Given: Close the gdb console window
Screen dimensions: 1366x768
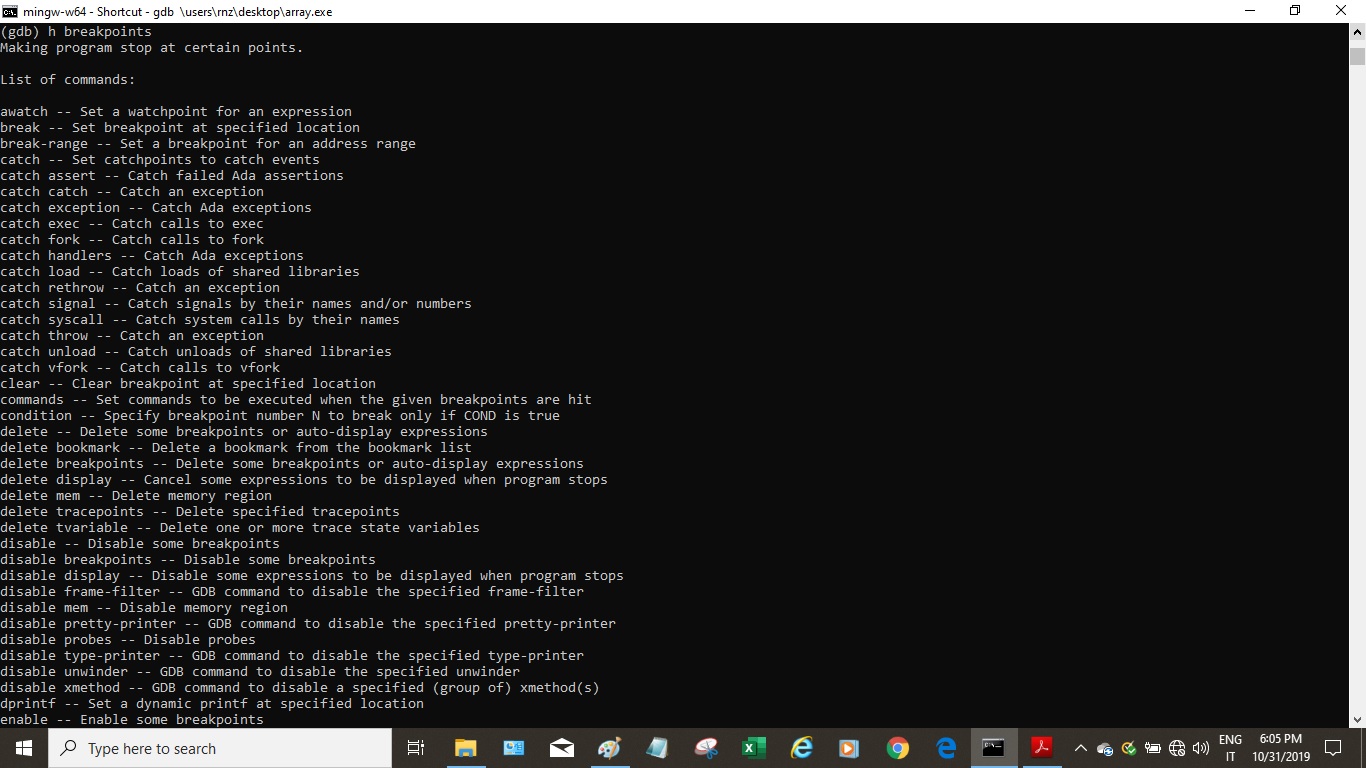Looking at the screenshot, I should (x=1342, y=11).
